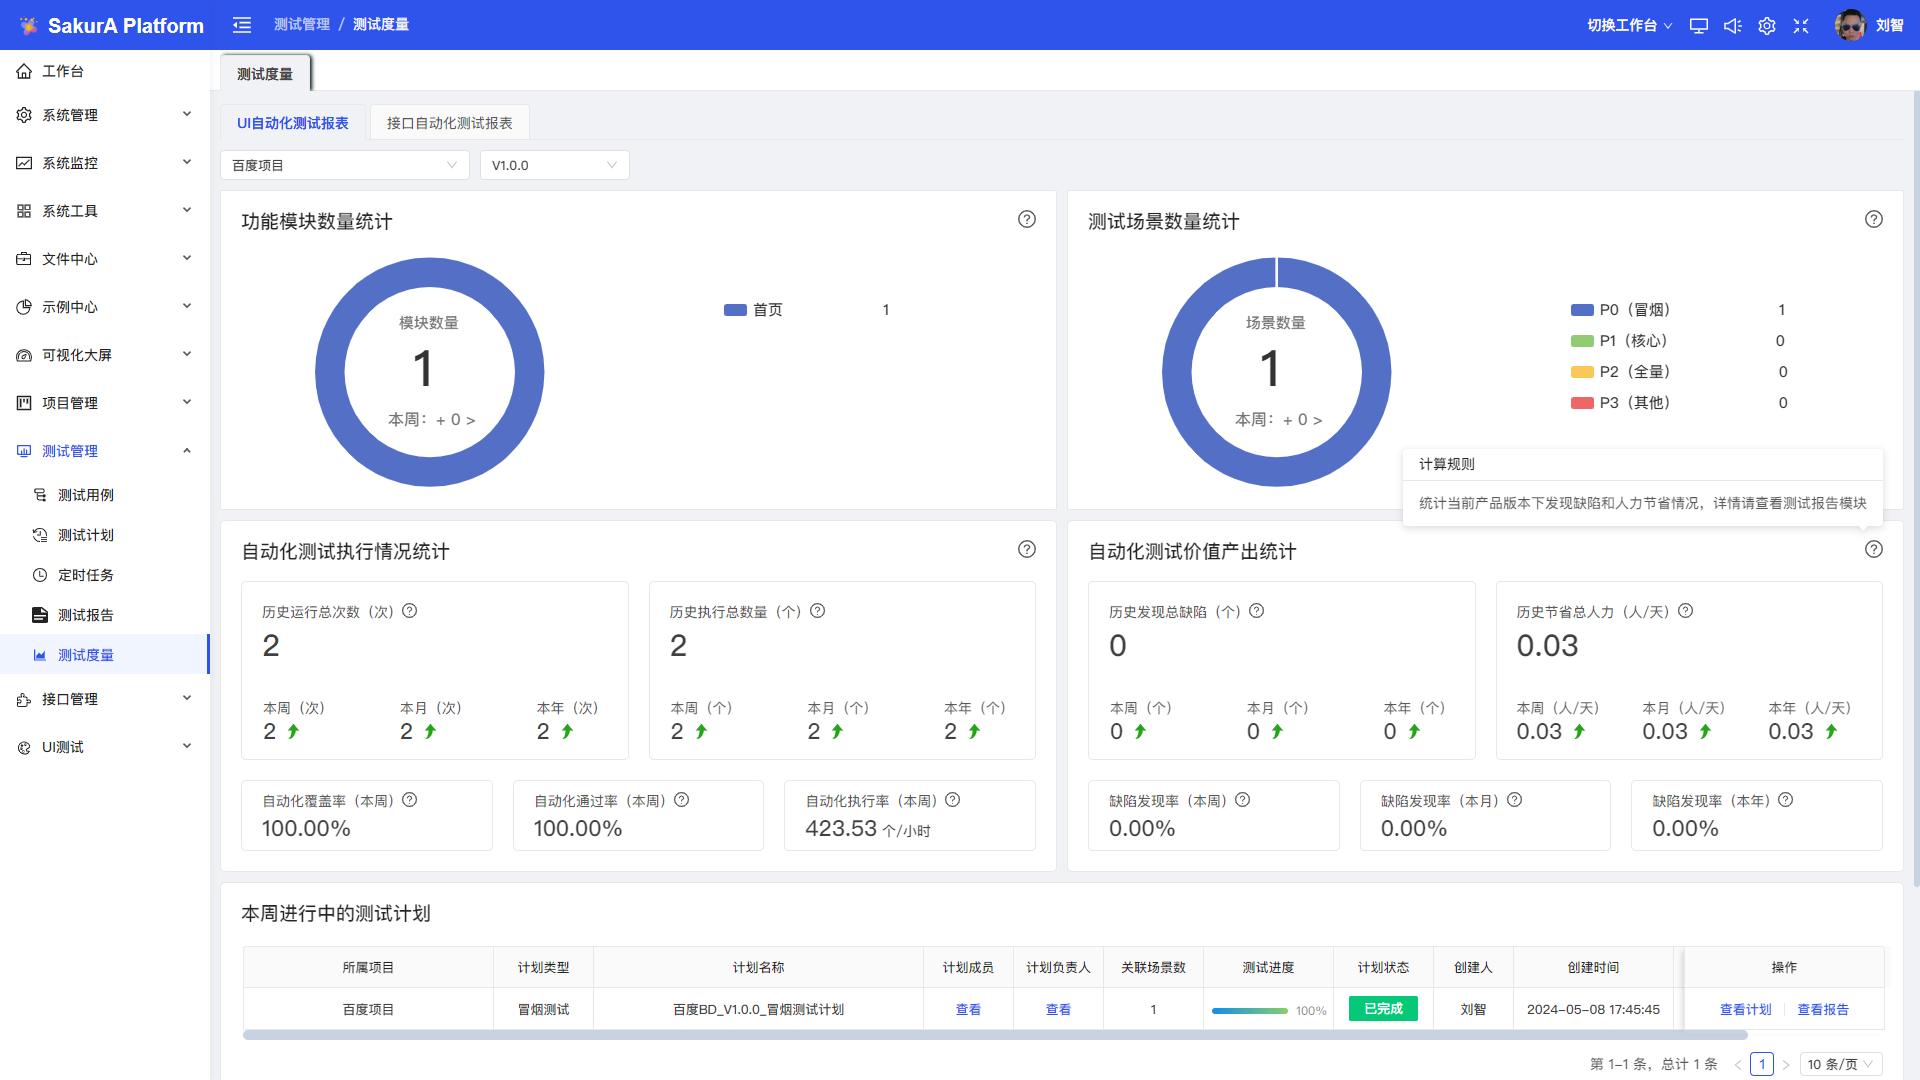This screenshot has width=1920, height=1080.
Task: Collapse the sidebar menu via hamburger icon
Action: [x=242, y=25]
